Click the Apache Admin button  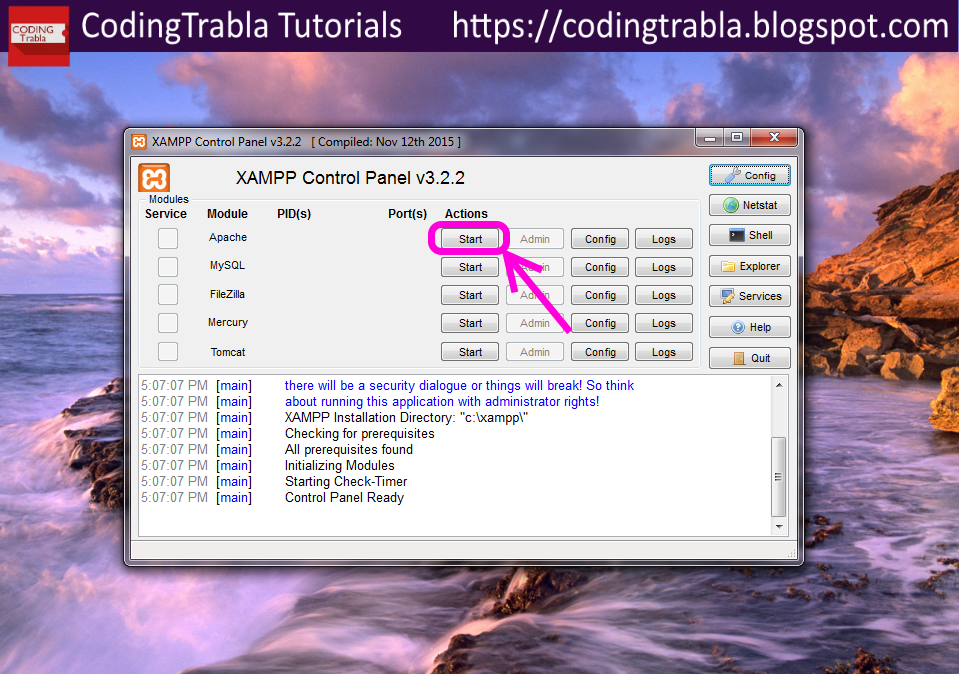click(535, 239)
